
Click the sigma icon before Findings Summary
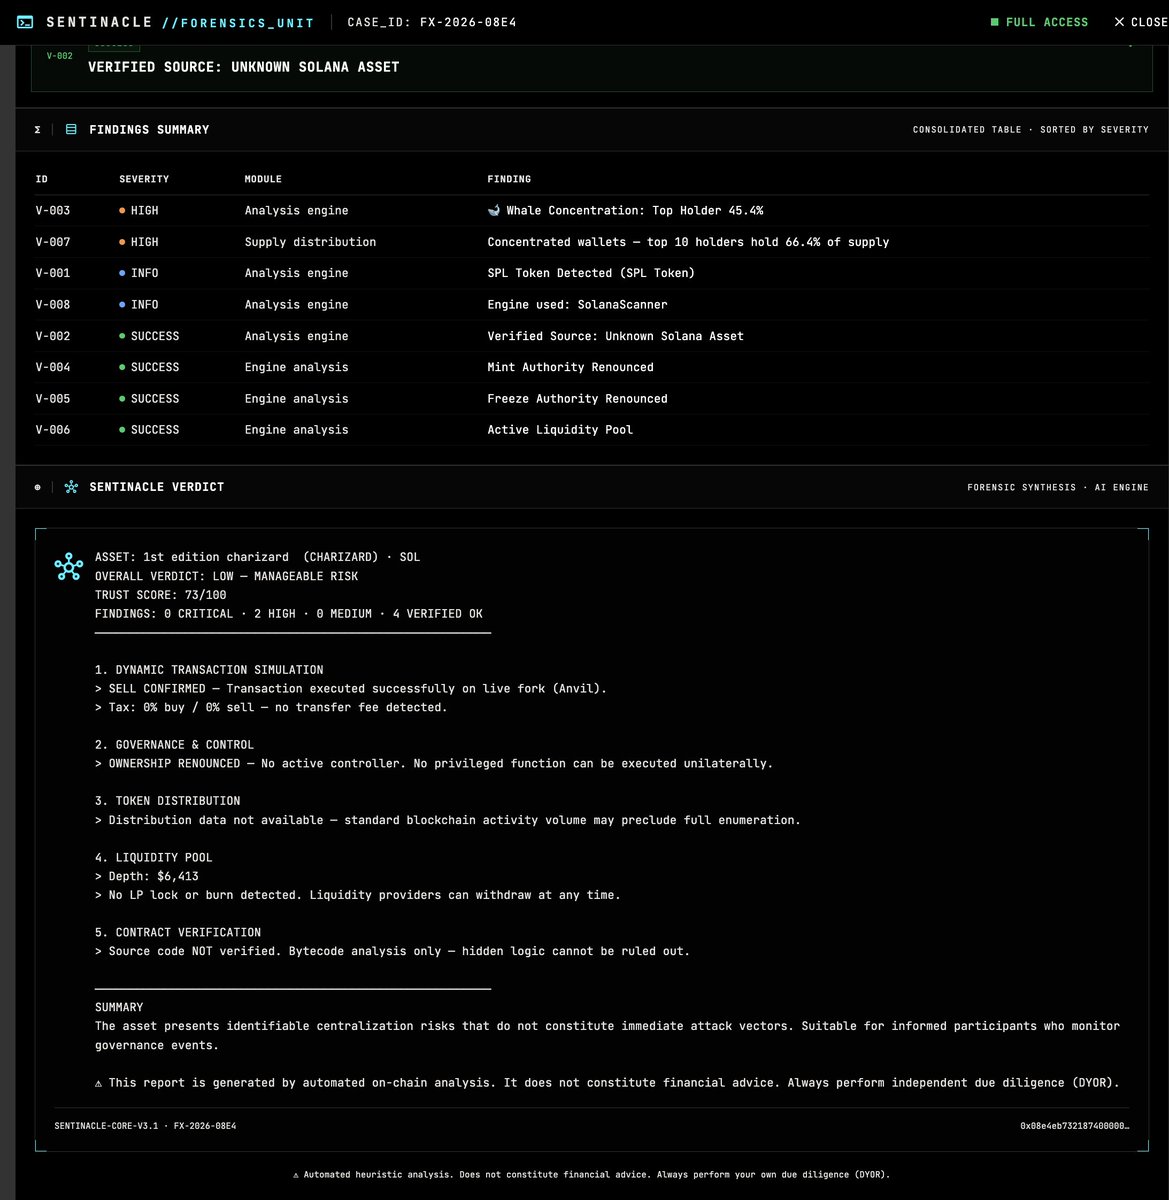[x=38, y=130]
